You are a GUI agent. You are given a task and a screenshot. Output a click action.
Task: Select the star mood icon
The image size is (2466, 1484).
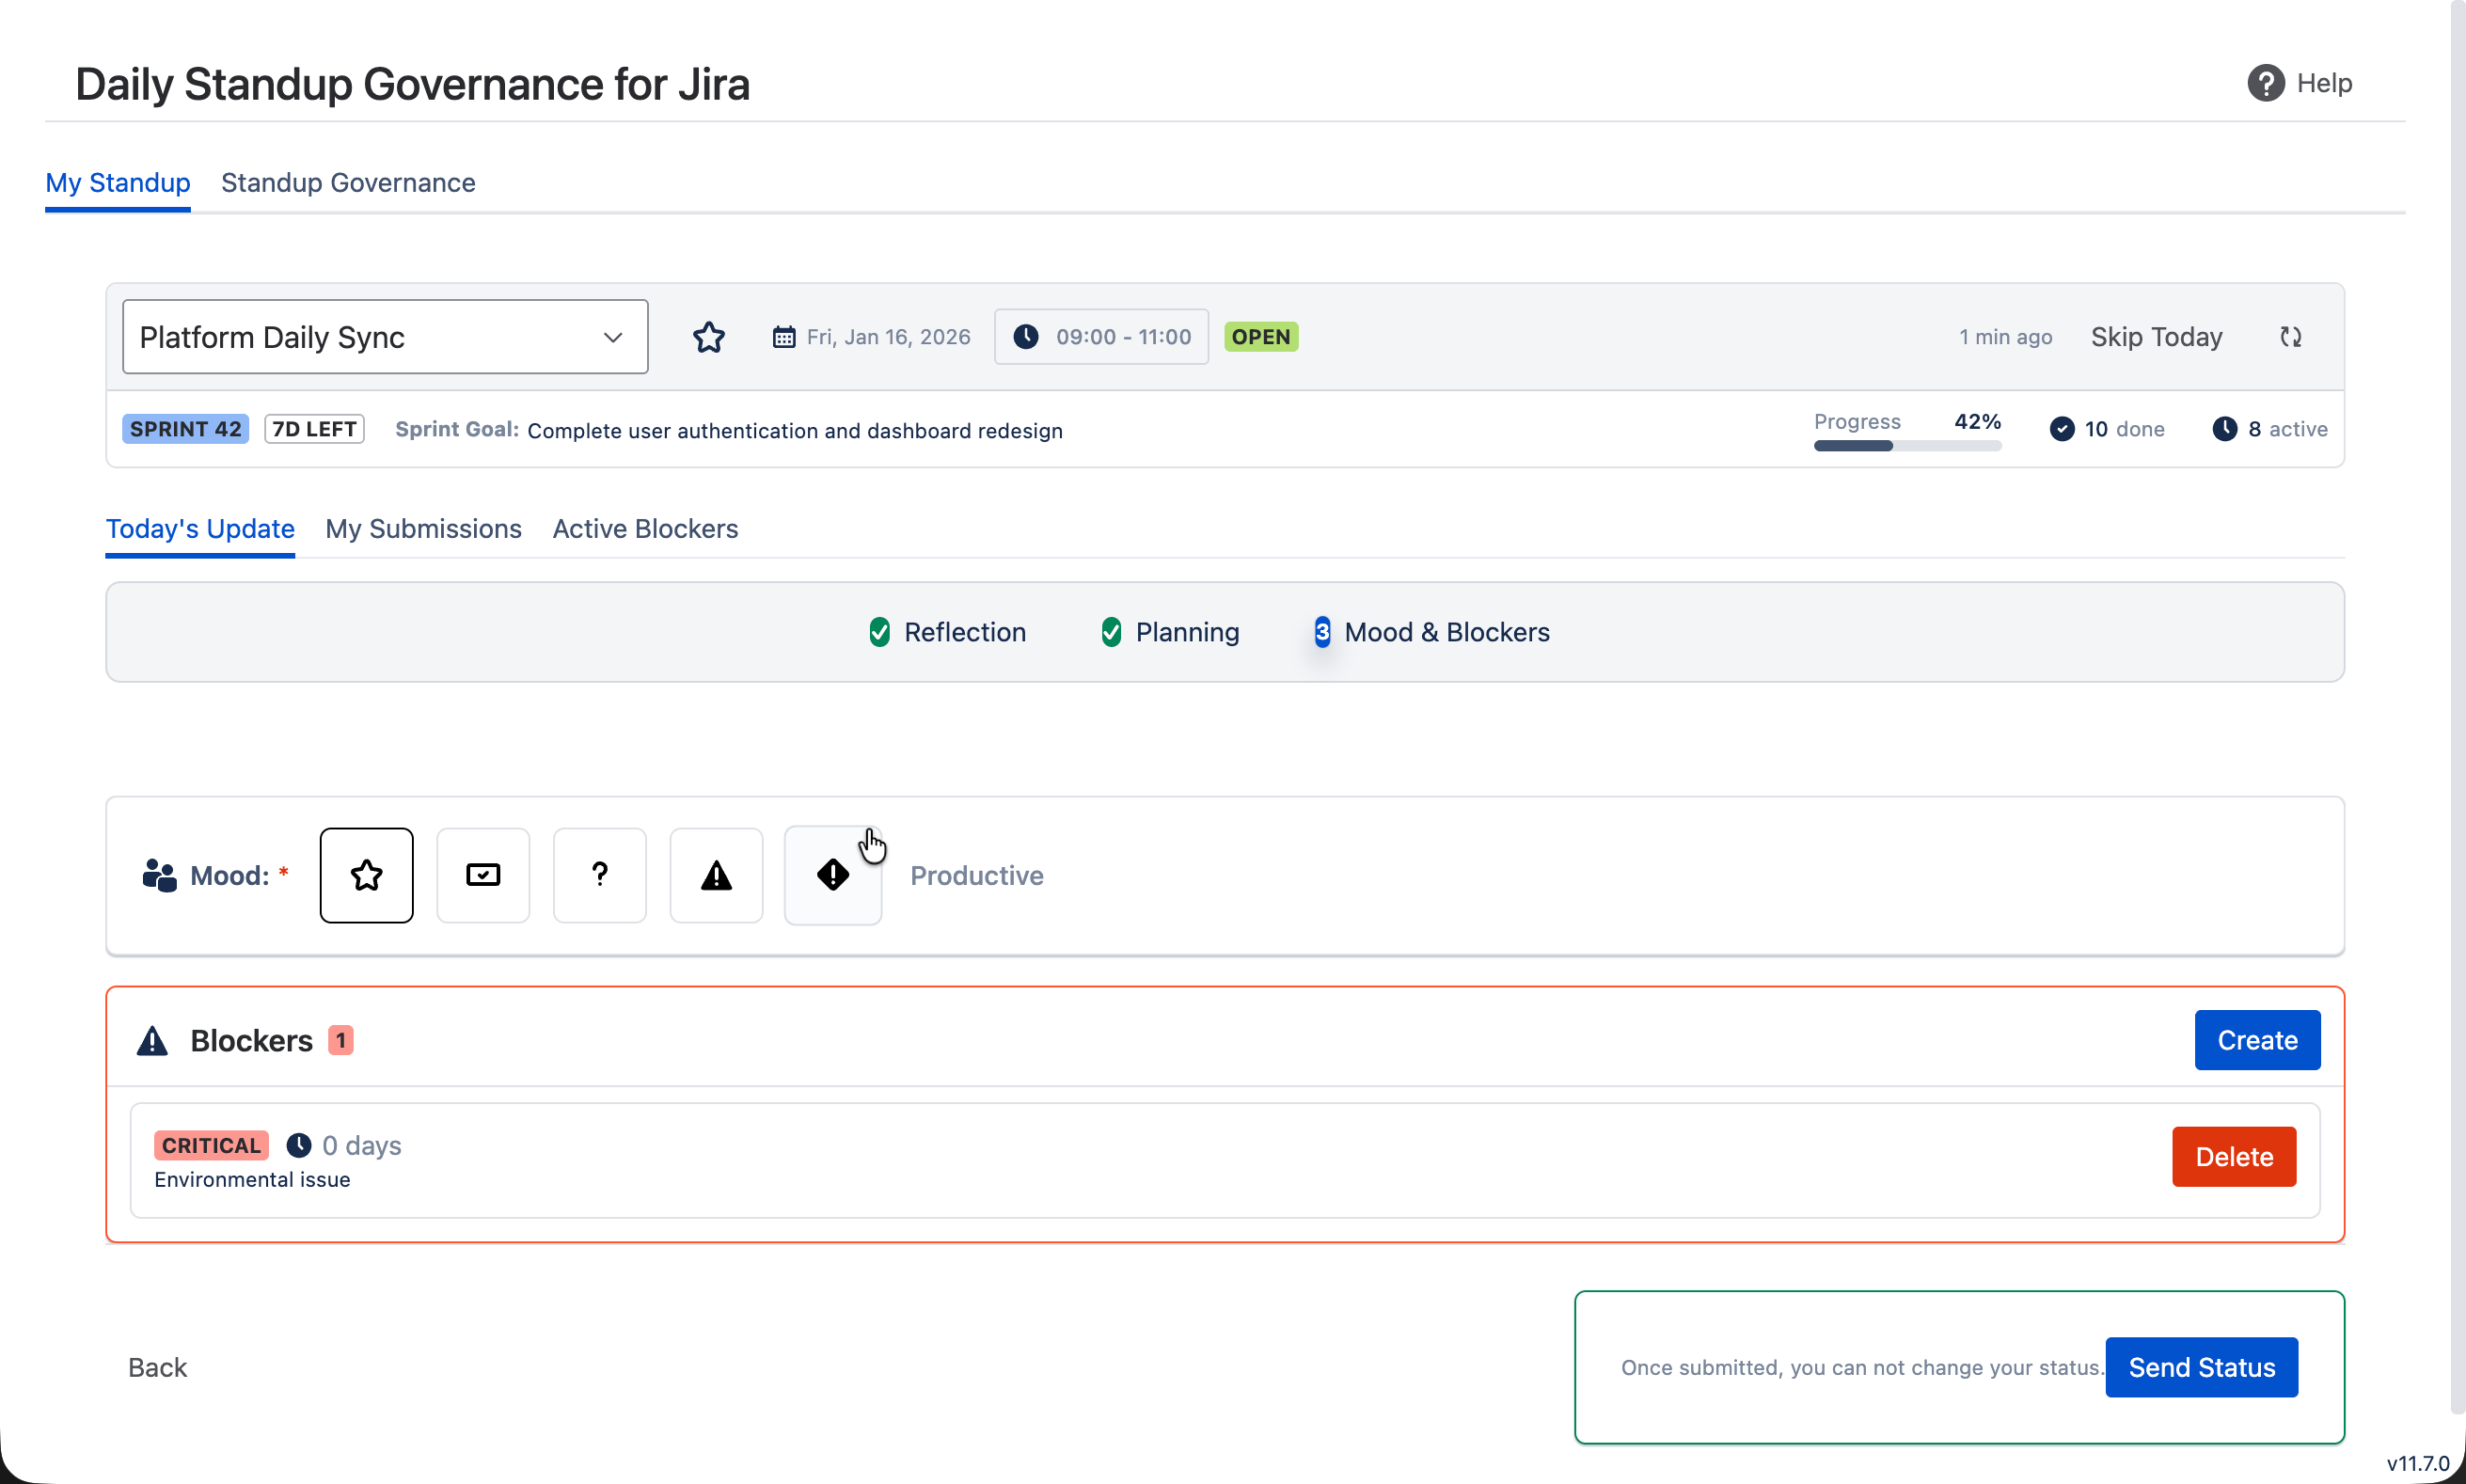coord(366,874)
